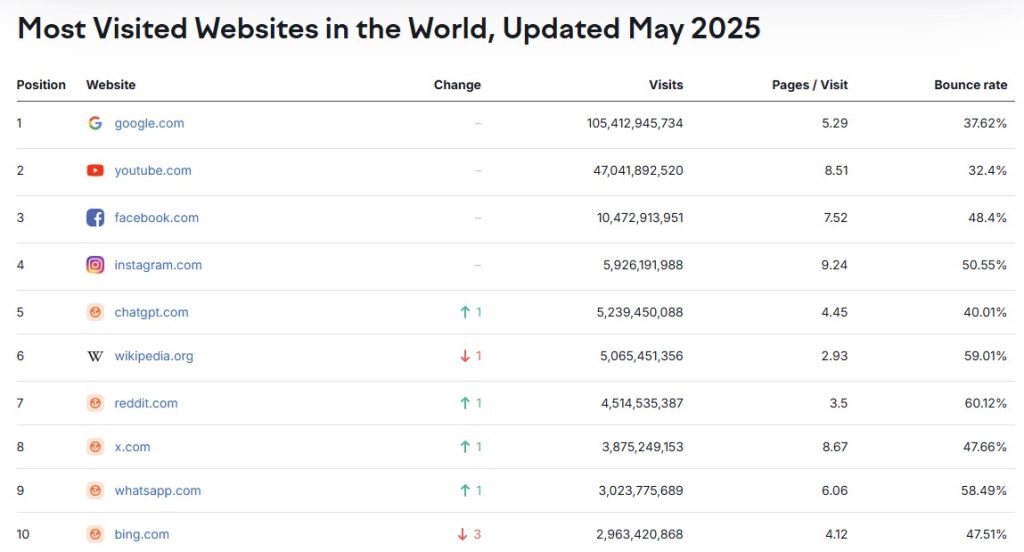The image size is (1024, 552).
Task: Click the pages per visit value 8.51
Action: [x=836, y=170]
